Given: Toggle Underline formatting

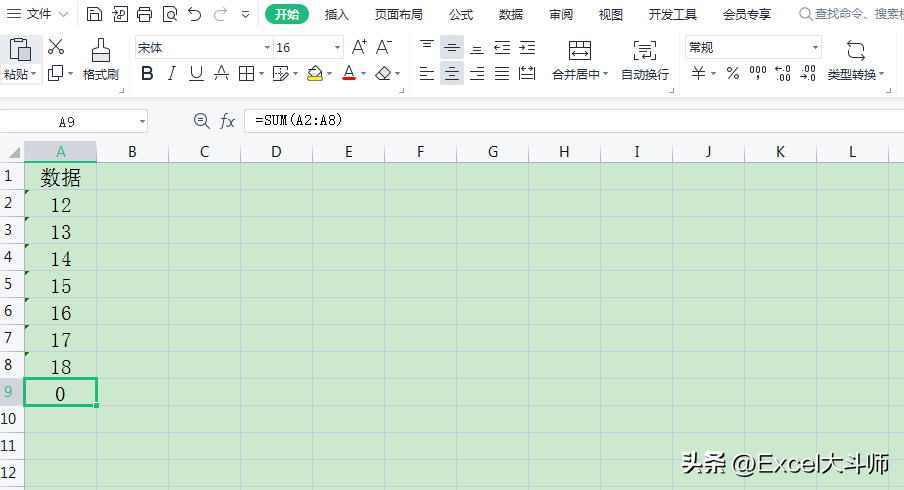Looking at the screenshot, I should tap(196, 73).
